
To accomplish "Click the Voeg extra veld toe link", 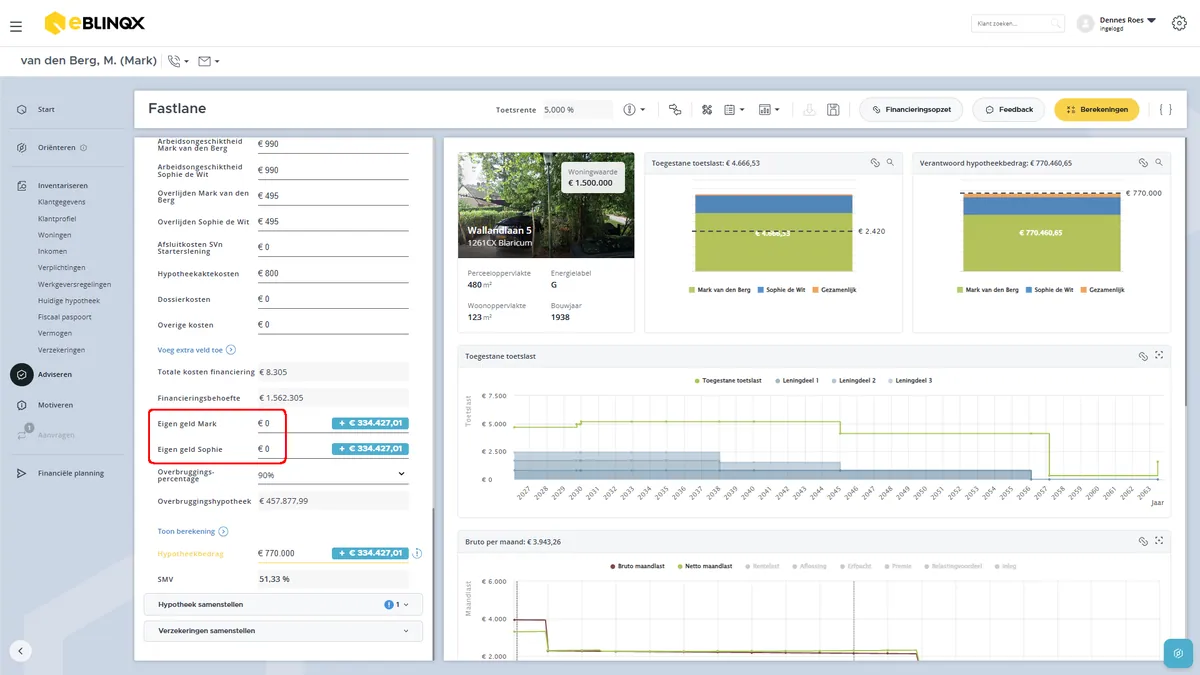I will click(196, 350).
